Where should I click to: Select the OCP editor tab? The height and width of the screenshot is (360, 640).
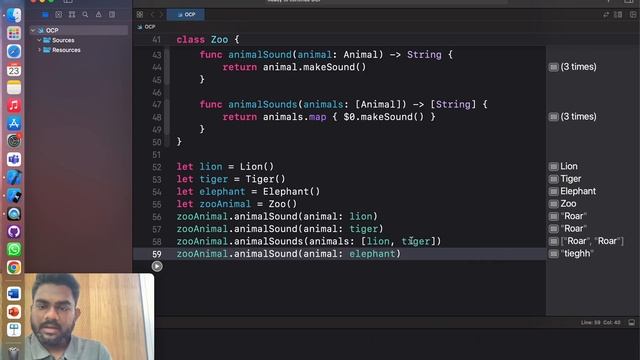[186, 14]
